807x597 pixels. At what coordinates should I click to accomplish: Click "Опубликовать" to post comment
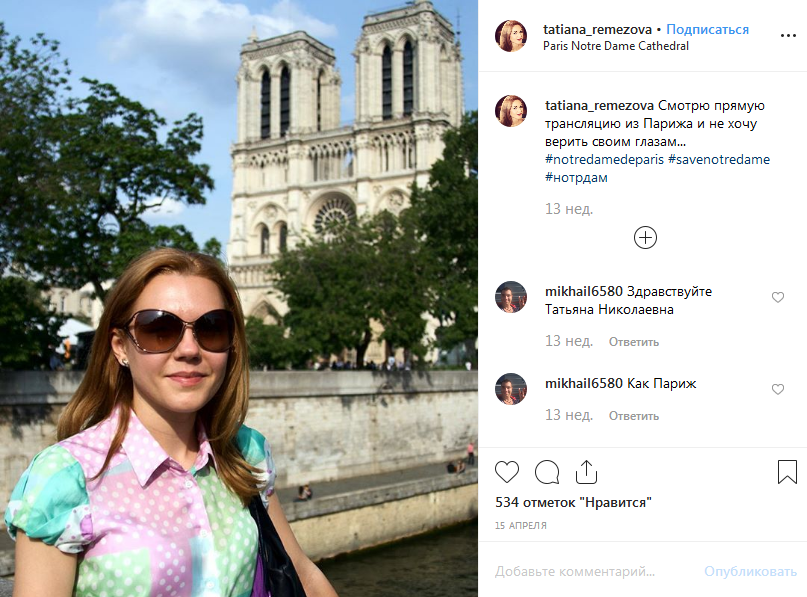[x=750, y=572]
